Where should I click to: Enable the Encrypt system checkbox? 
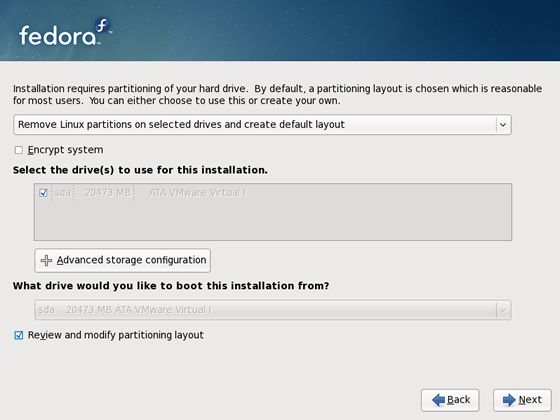[x=19, y=150]
